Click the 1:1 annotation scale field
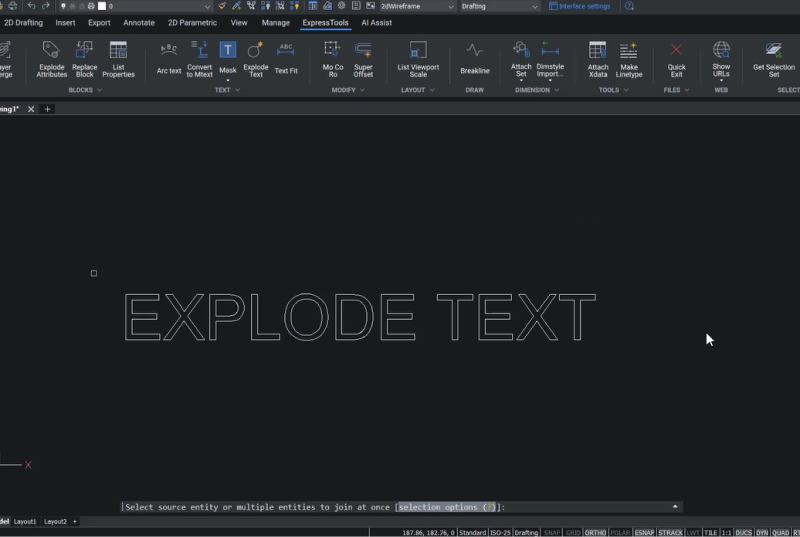Screen dimensions: 800x537 (726, 532)
